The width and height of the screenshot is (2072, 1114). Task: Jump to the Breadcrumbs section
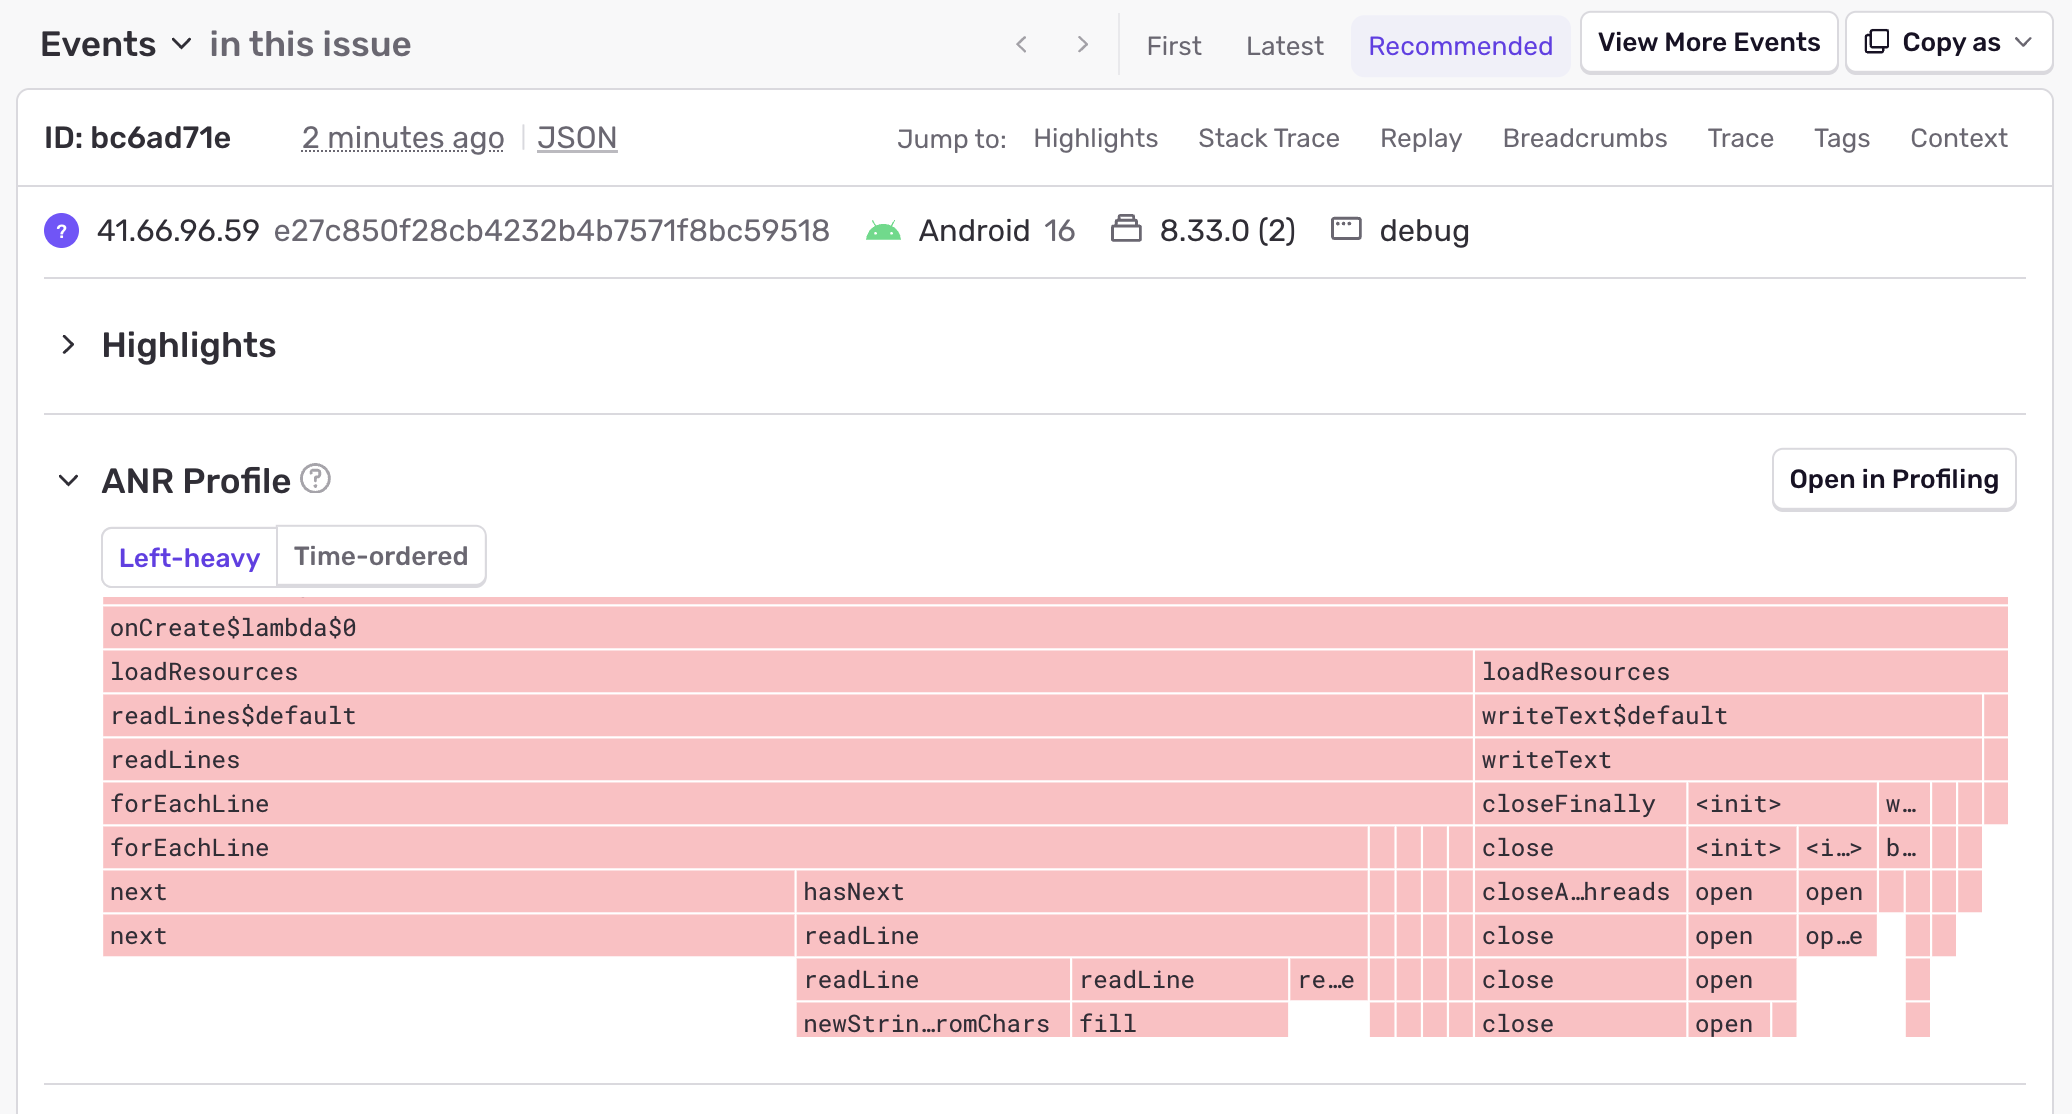[1584, 138]
